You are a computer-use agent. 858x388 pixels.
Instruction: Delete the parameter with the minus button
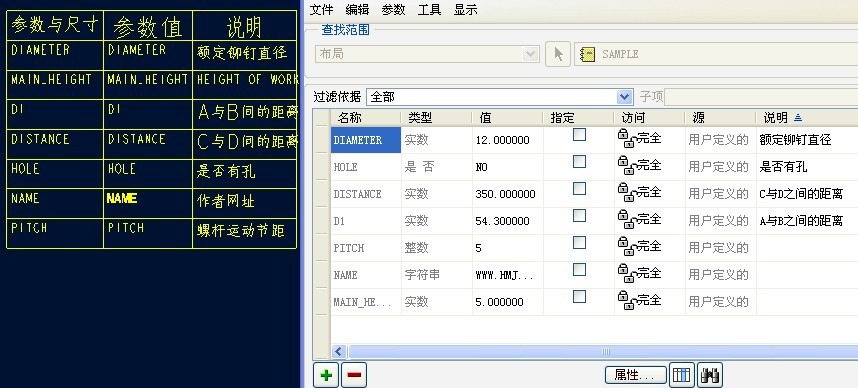(354, 375)
